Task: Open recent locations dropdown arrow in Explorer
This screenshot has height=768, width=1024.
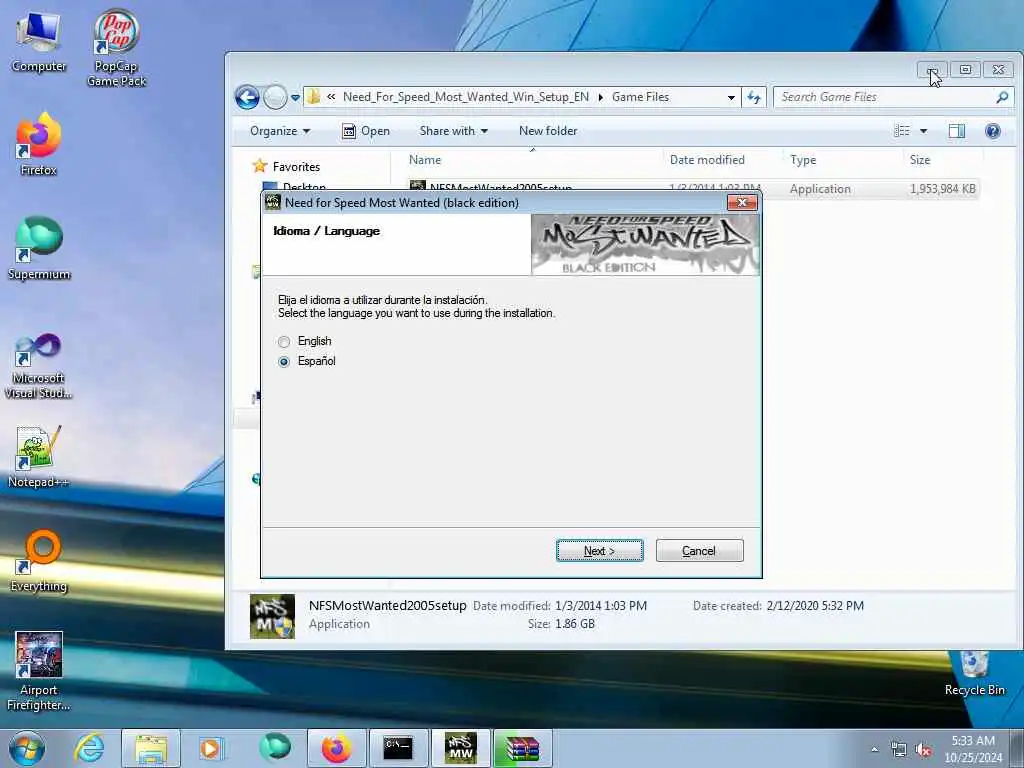Action: (x=295, y=97)
